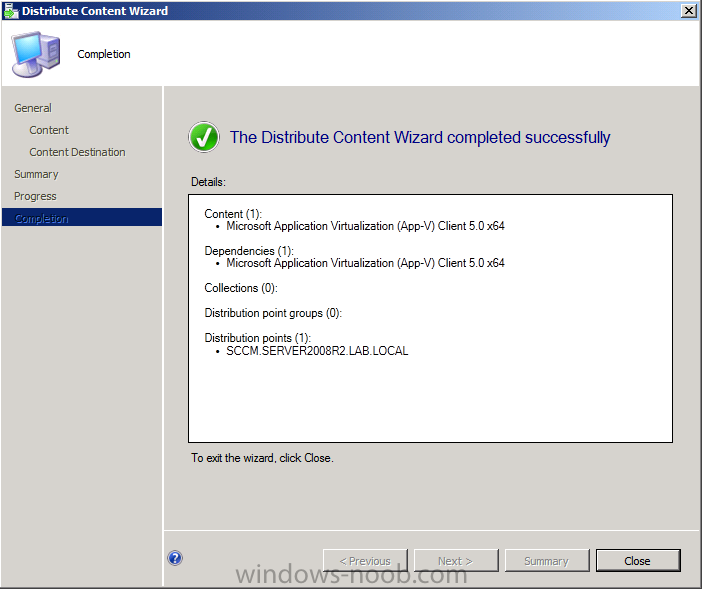Click 'To exit the wizard, click Close' text
This screenshot has height=589, width=702.
[x=262, y=458]
